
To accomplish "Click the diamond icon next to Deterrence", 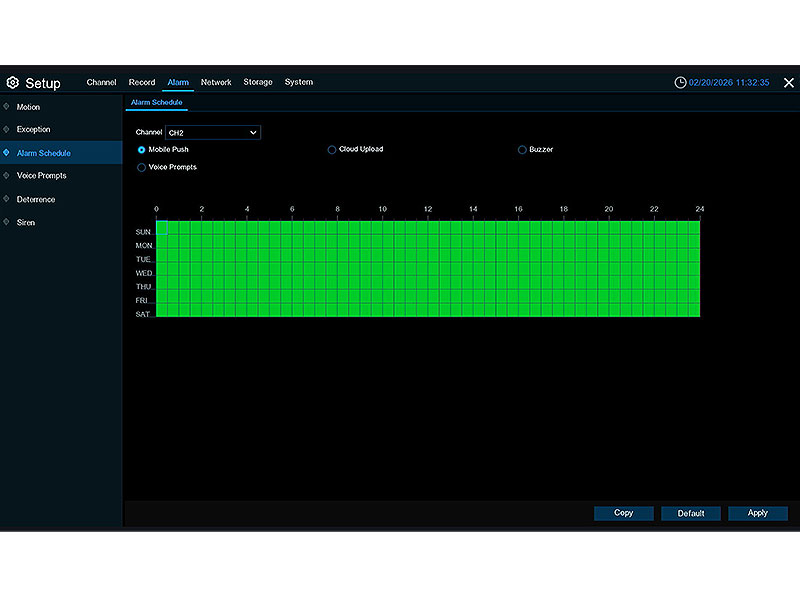I will 7,199.
